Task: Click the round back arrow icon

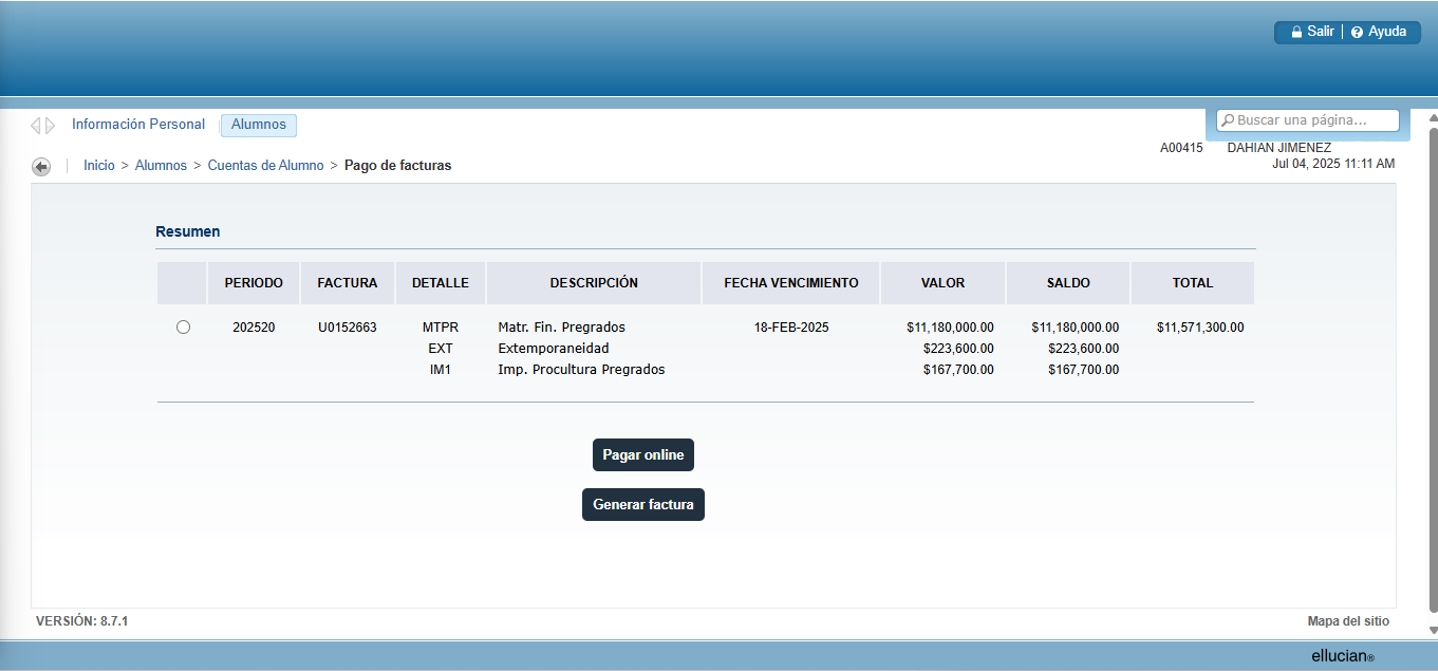Action: pyautogui.click(x=41, y=166)
